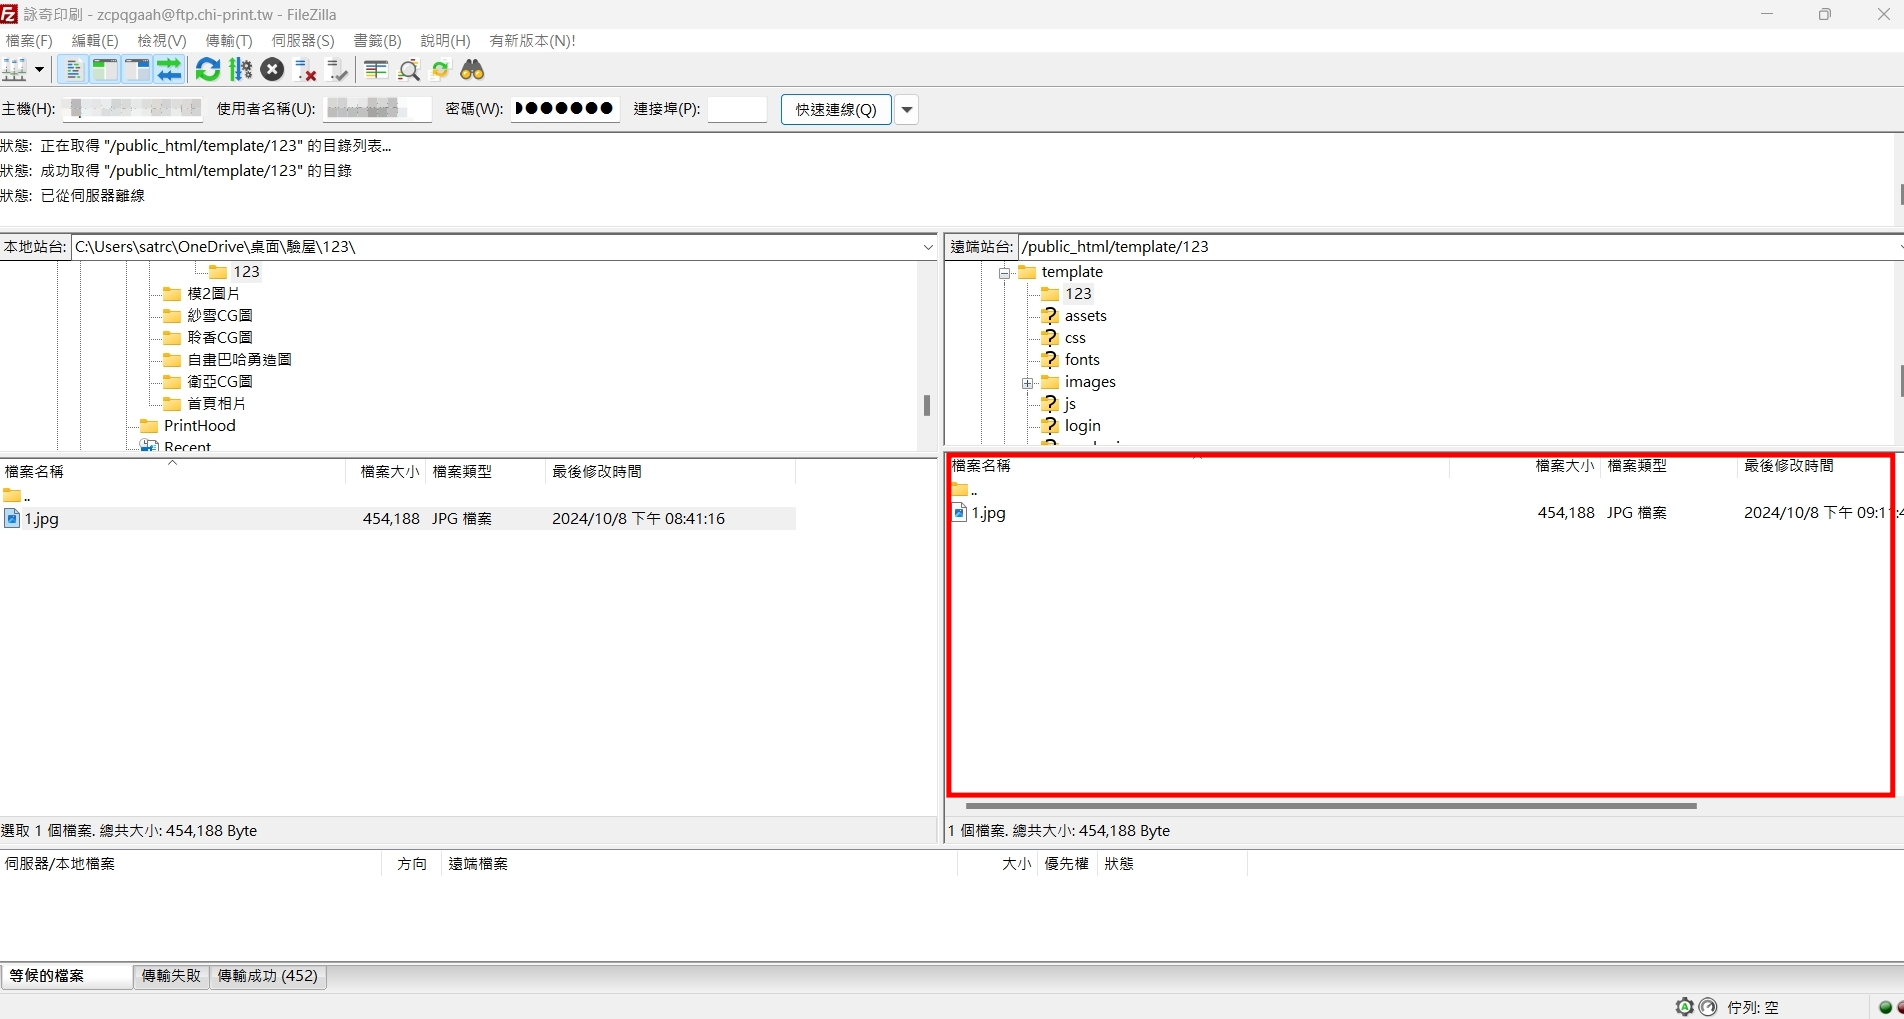Image resolution: width=1904 pixels, height=1019 pixels.
Task: Toggle the transfer queue display
Action: 169,70
